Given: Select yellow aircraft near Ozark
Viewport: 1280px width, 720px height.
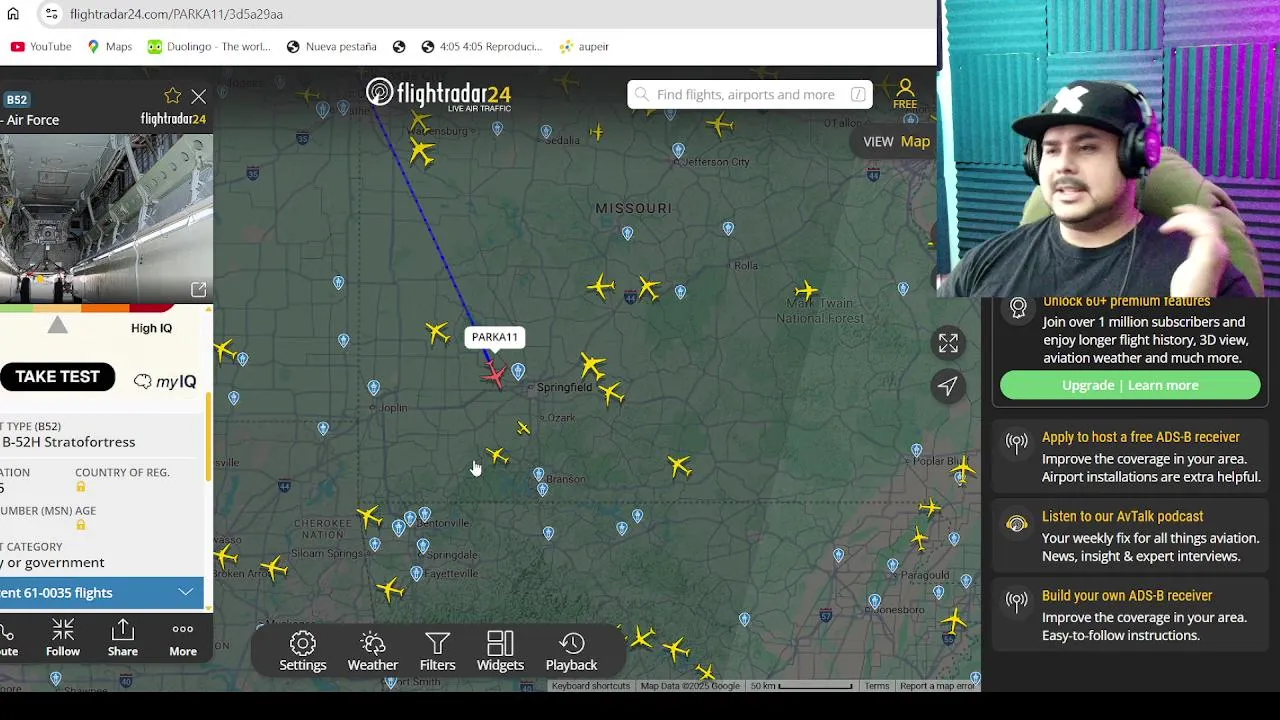Looking at the screenshot, I should tap(523, 428).
